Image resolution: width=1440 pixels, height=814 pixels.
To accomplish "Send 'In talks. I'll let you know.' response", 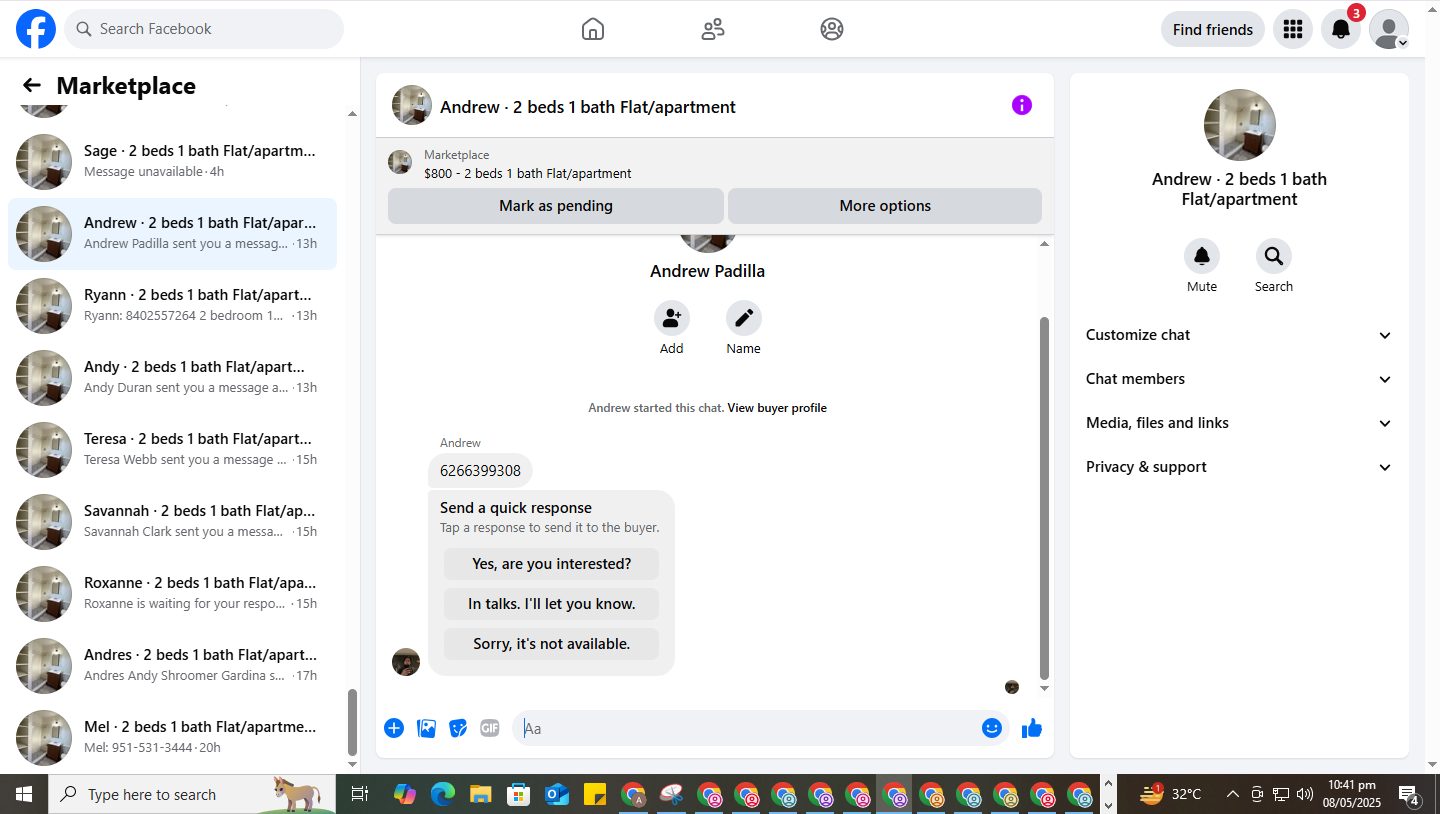I will pyautogui.click(x=551, y=604).
